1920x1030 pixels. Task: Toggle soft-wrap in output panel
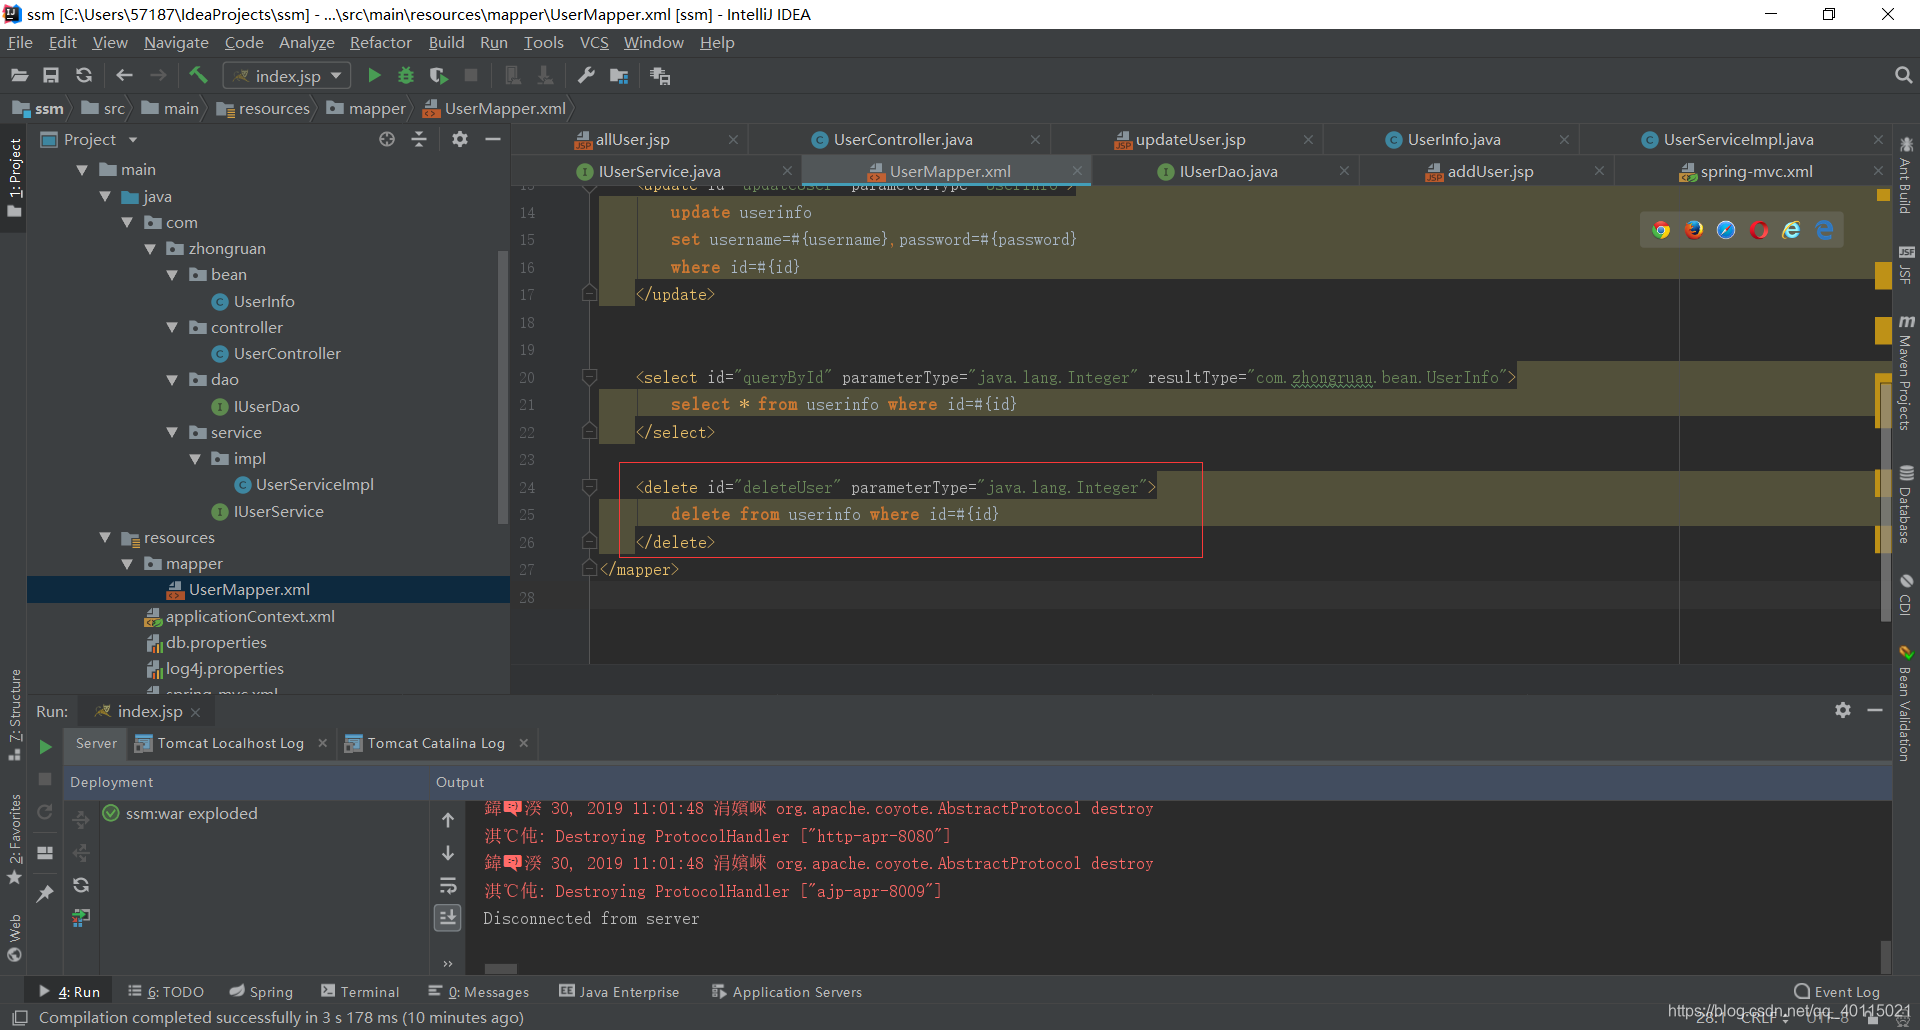448,886
